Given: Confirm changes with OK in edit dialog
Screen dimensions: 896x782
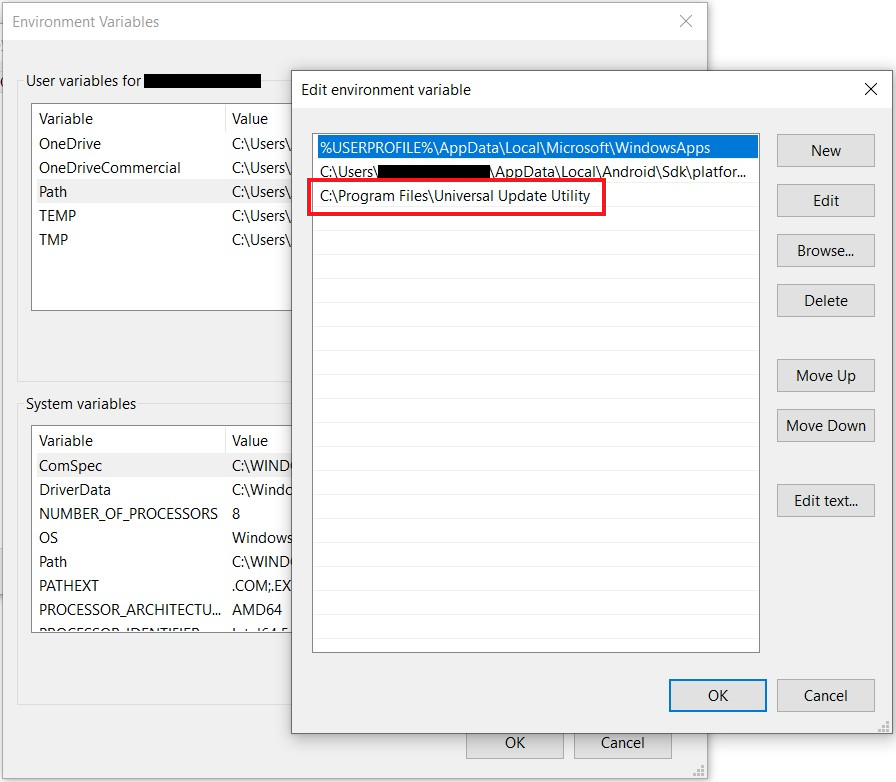Looking at the screenshot, I should coord(717,695).
